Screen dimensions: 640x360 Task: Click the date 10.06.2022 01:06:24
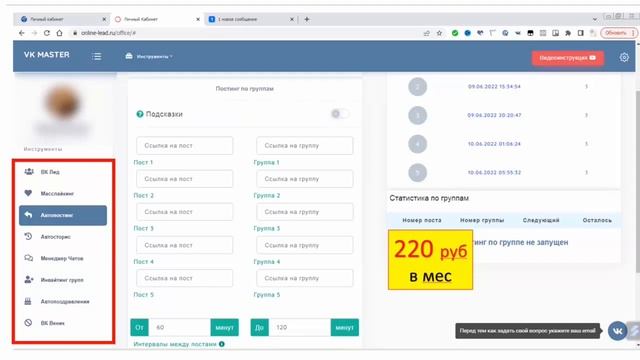pyautogui.click(x=494, y=144)
